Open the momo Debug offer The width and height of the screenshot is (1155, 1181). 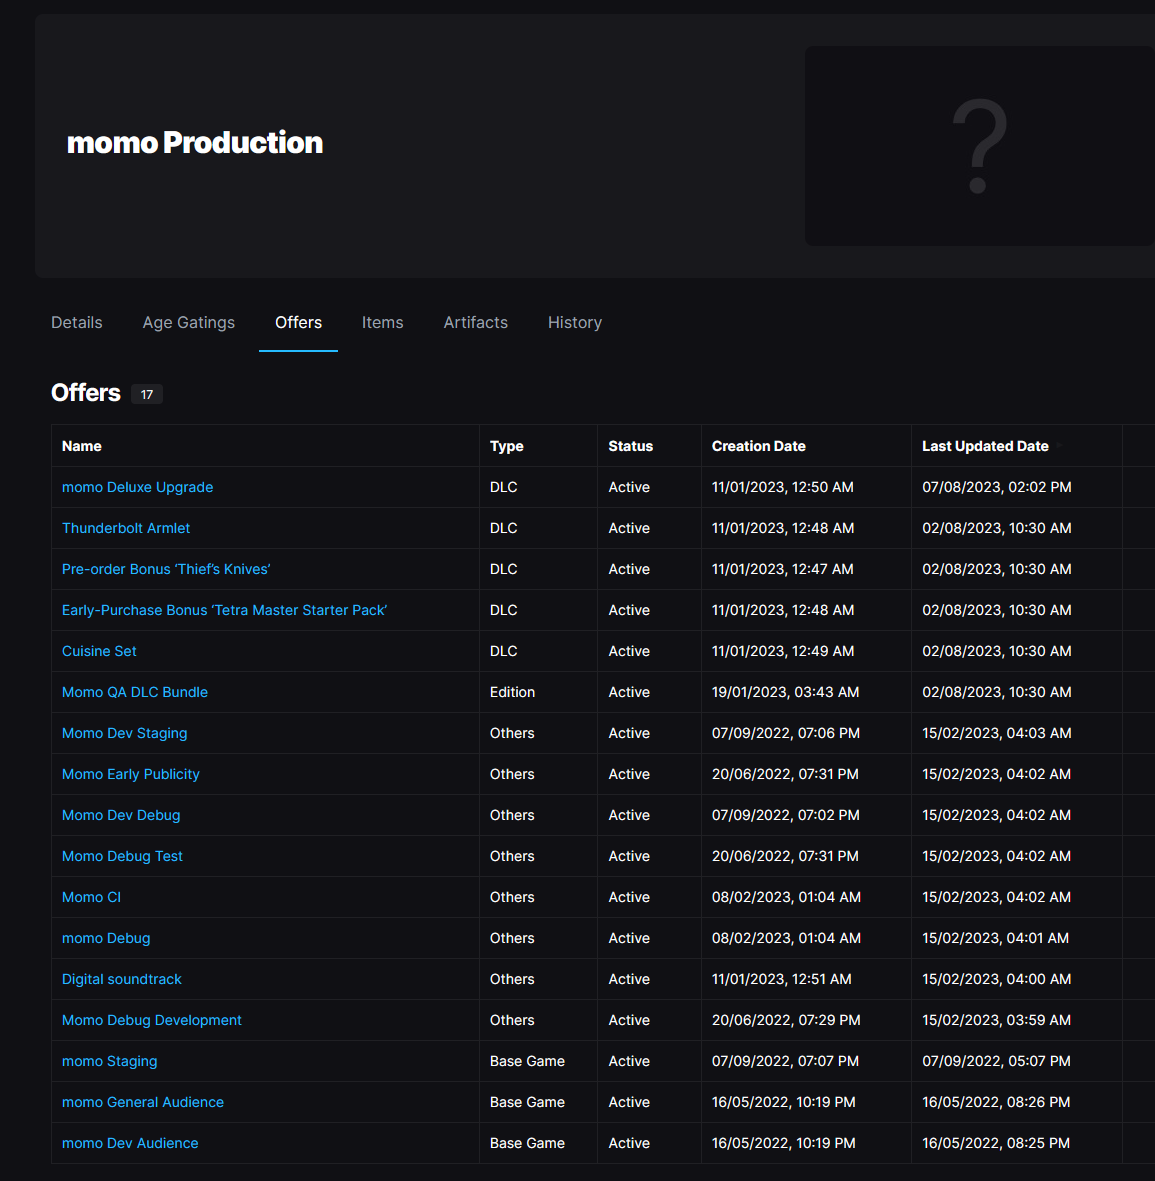click(105, 938)
